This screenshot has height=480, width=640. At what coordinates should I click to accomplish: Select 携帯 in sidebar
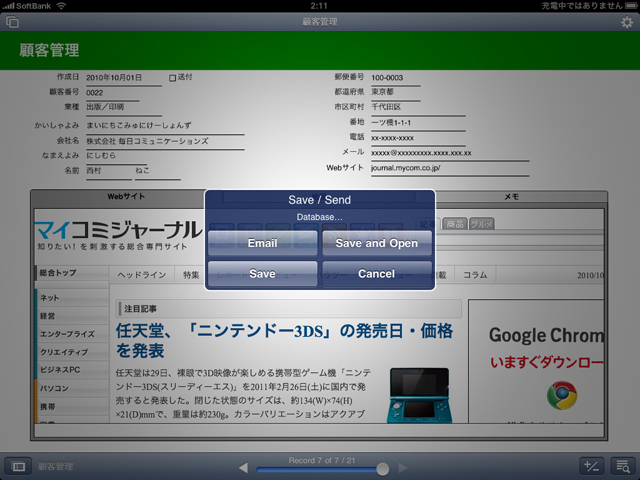point(72,407)
